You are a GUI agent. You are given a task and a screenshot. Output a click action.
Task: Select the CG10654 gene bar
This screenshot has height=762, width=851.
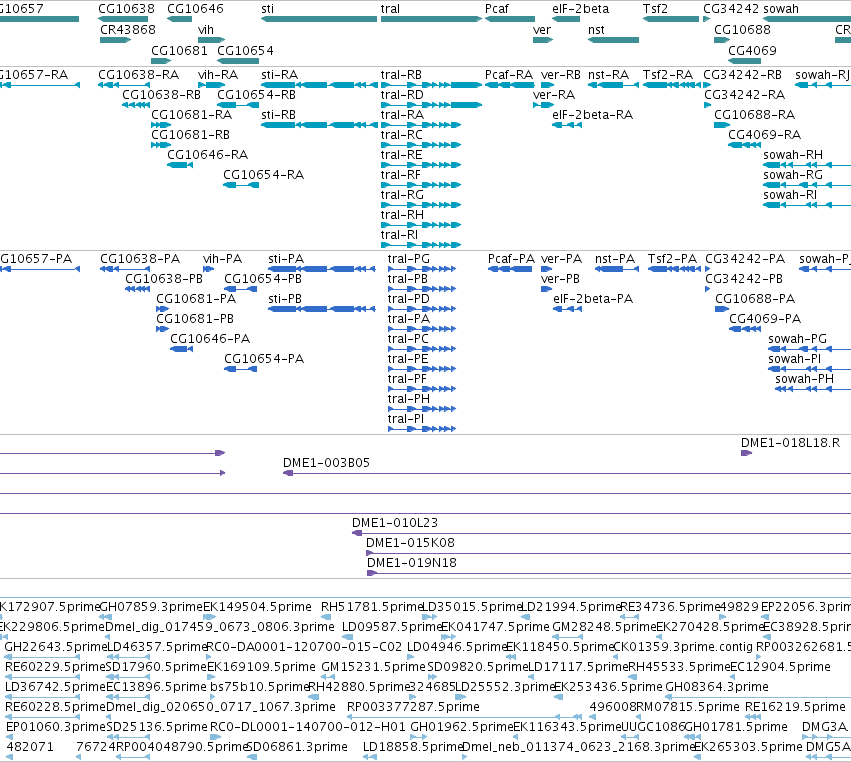(238, 61)
